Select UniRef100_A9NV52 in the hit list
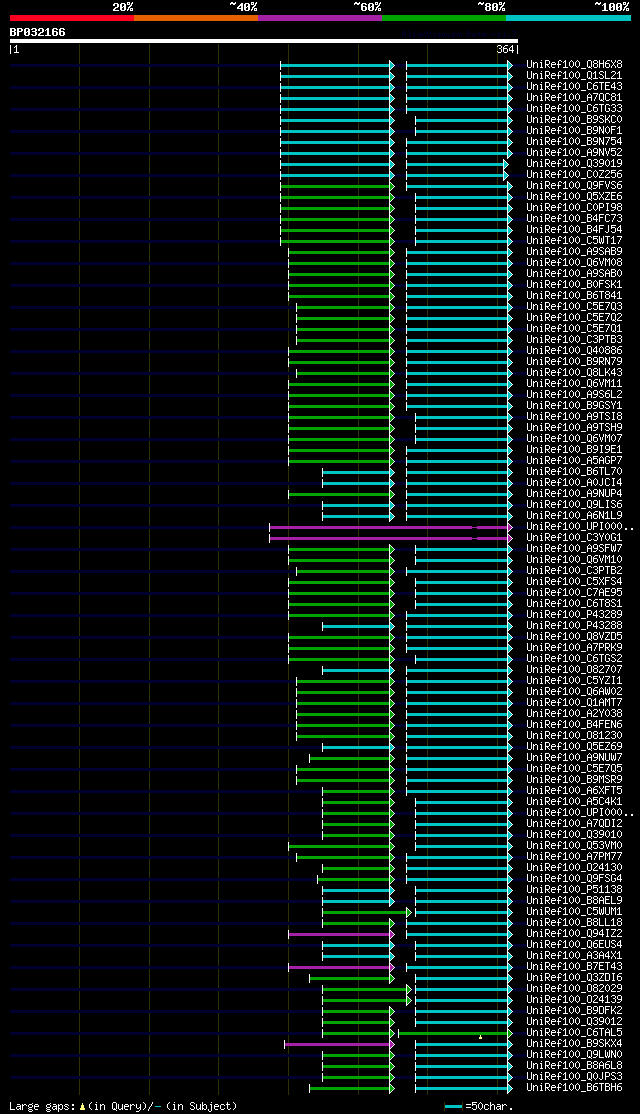This screenshot has height=1114, width=640. point(575,153)
